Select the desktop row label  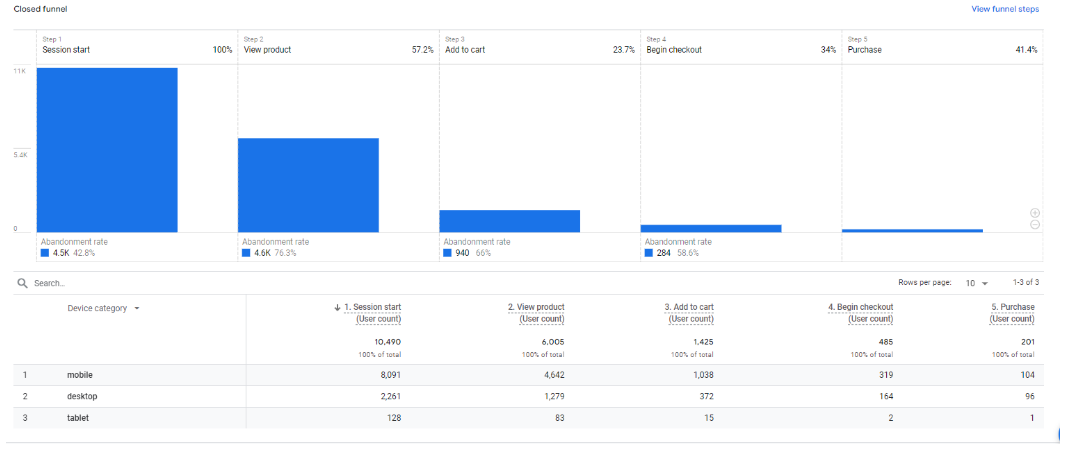pos(81,397)
